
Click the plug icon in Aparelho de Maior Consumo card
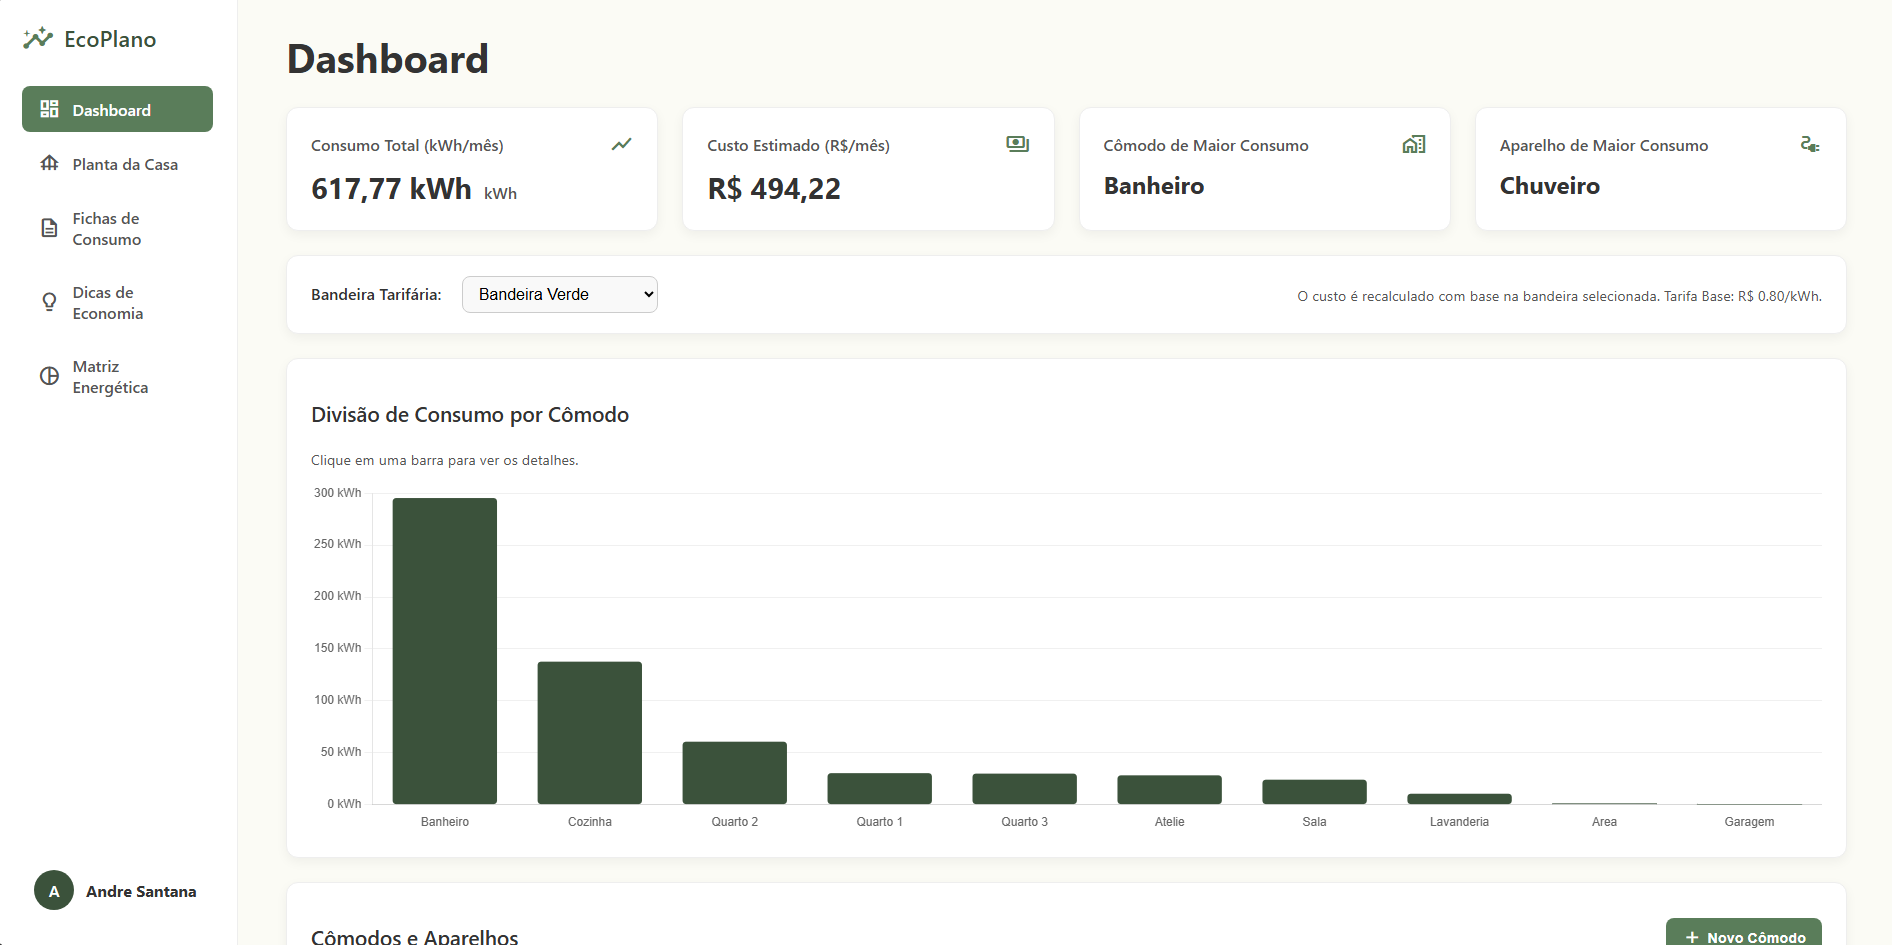click(1810, 144)
